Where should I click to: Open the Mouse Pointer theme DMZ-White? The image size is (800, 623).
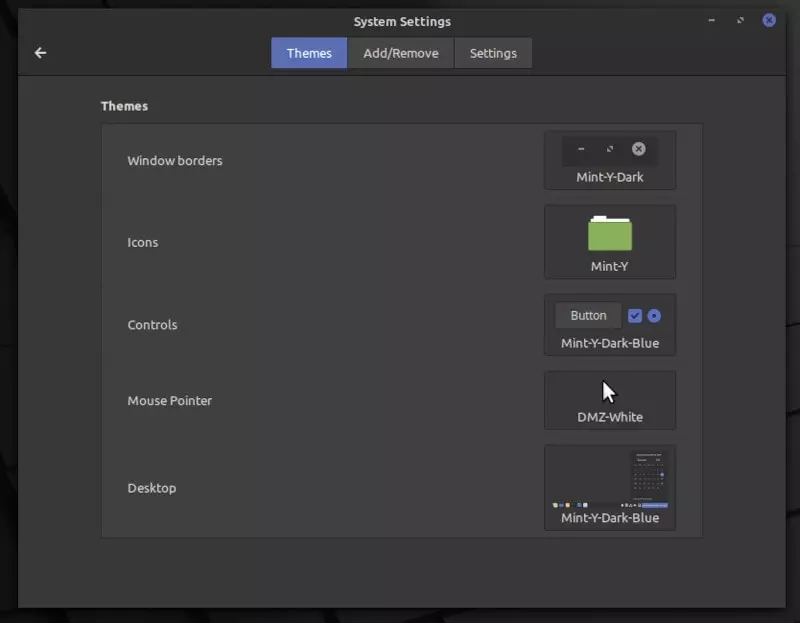click(610, 401)
